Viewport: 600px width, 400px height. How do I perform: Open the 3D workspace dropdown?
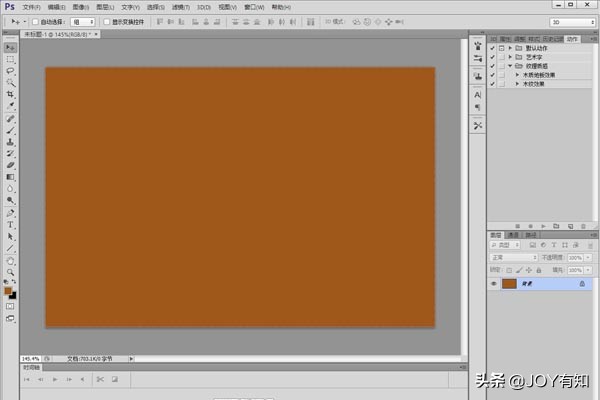click(572, 22)
